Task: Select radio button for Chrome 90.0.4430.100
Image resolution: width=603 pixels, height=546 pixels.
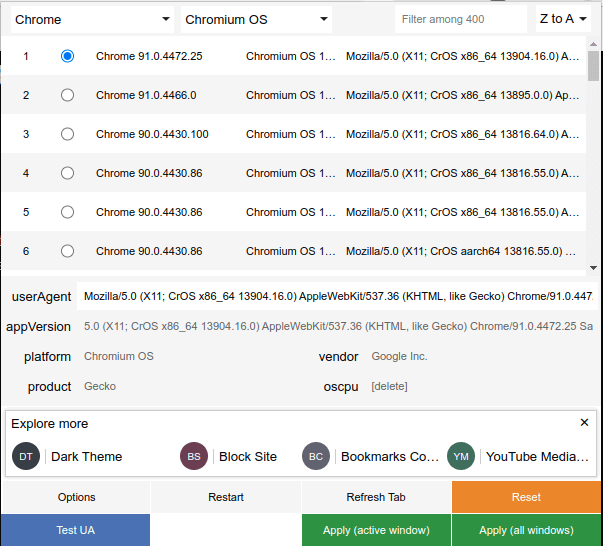Action: 67,134
